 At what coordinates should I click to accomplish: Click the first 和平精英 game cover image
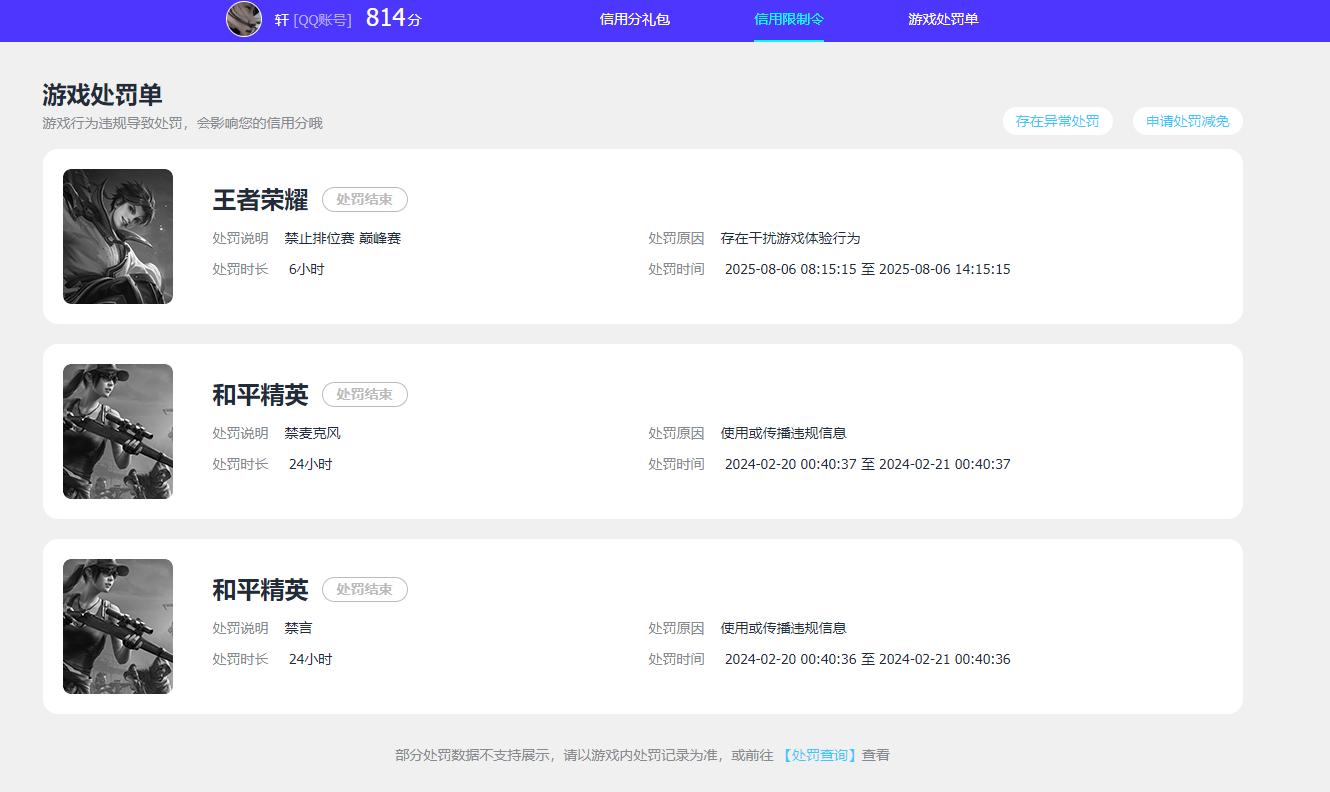pos(117,431)
